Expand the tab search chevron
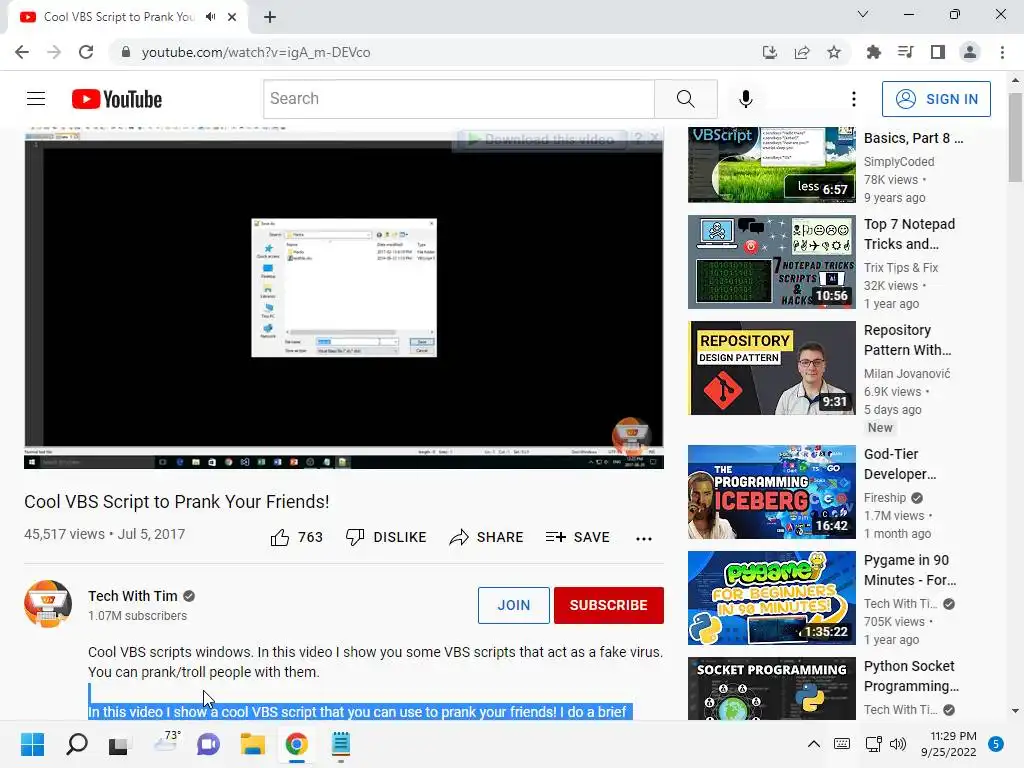 pos(863,14)
